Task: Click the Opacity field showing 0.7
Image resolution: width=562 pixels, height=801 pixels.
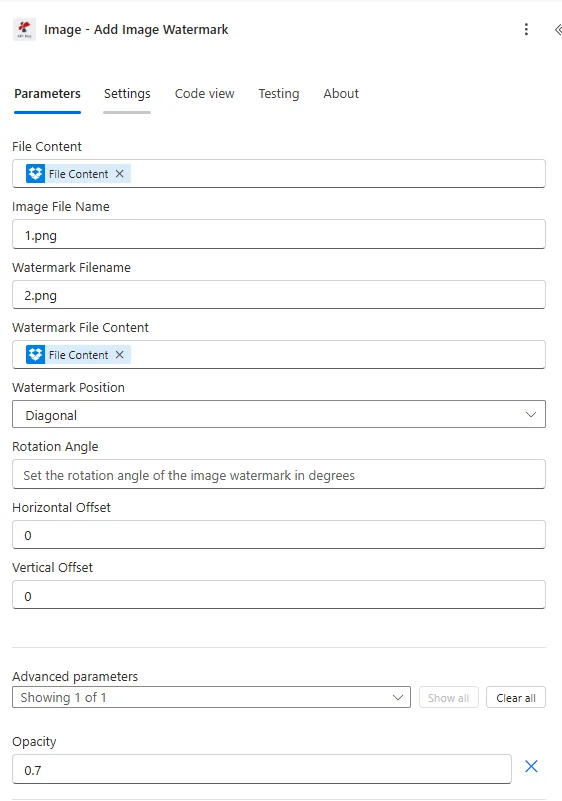Action: 262,769
